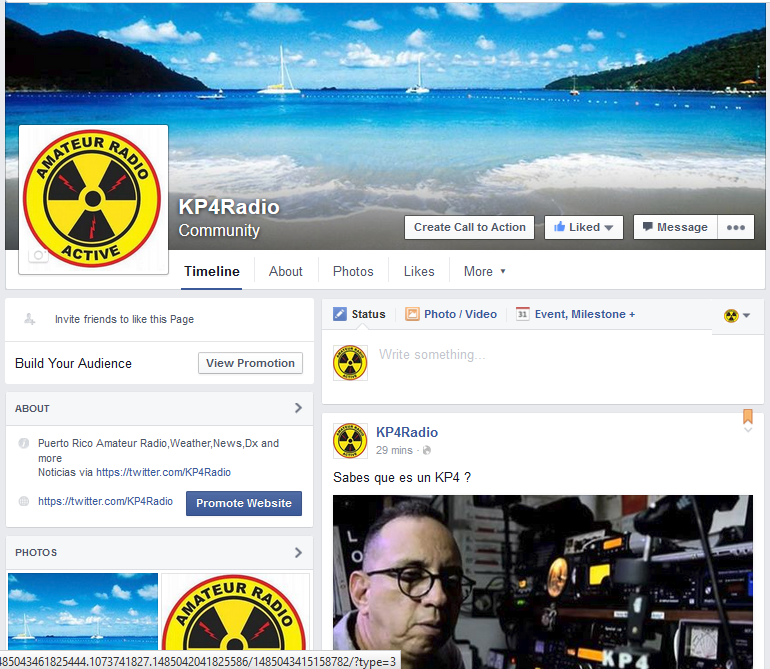Click Invite friends to like this Page
The height and width of the screenshot is (669, 770).
(x=124, y=319)
